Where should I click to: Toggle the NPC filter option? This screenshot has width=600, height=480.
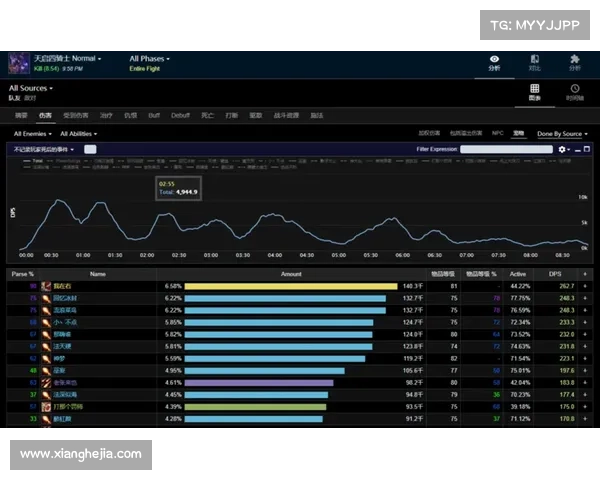tap(497, 133)
